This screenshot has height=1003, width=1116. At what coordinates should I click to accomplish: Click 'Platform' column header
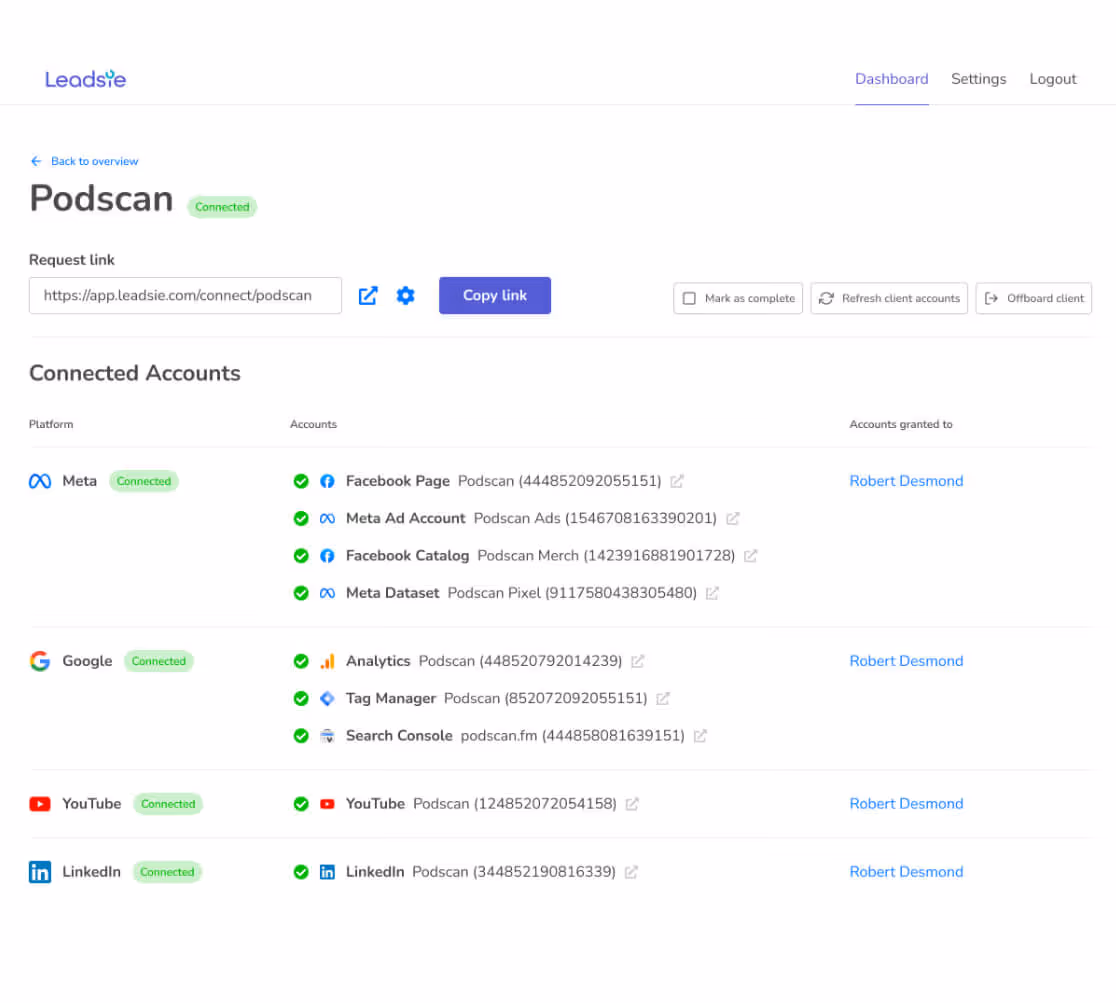tap(51, 424)
